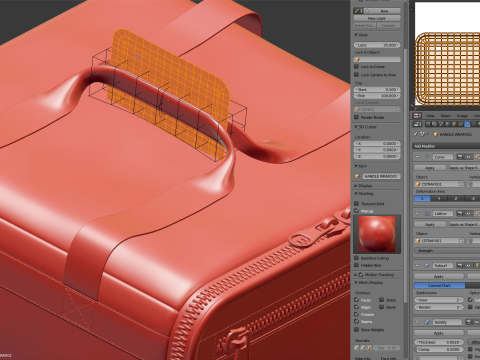Open Image menu in UV editor
This screenshot has width=480, height=360.
click(462, 116)
